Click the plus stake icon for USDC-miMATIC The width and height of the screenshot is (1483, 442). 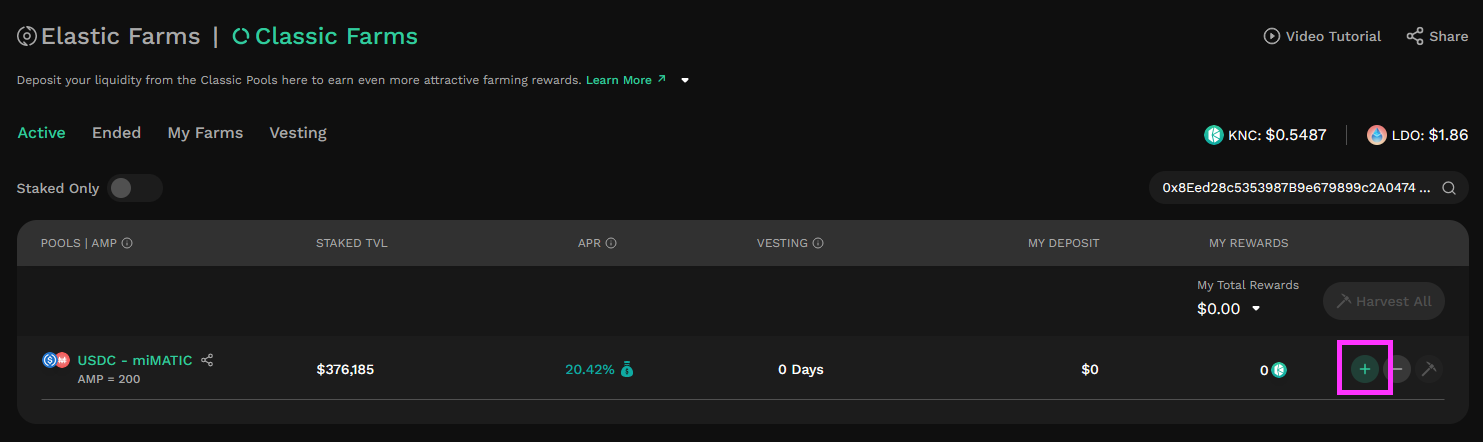pos(1365,369)
